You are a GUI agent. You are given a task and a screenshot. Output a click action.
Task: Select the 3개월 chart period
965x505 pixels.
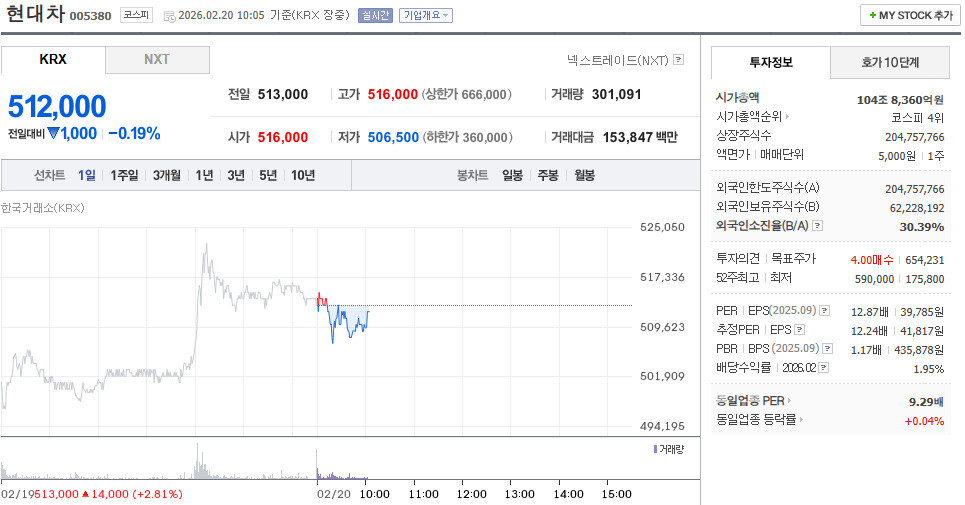[167, 175]
